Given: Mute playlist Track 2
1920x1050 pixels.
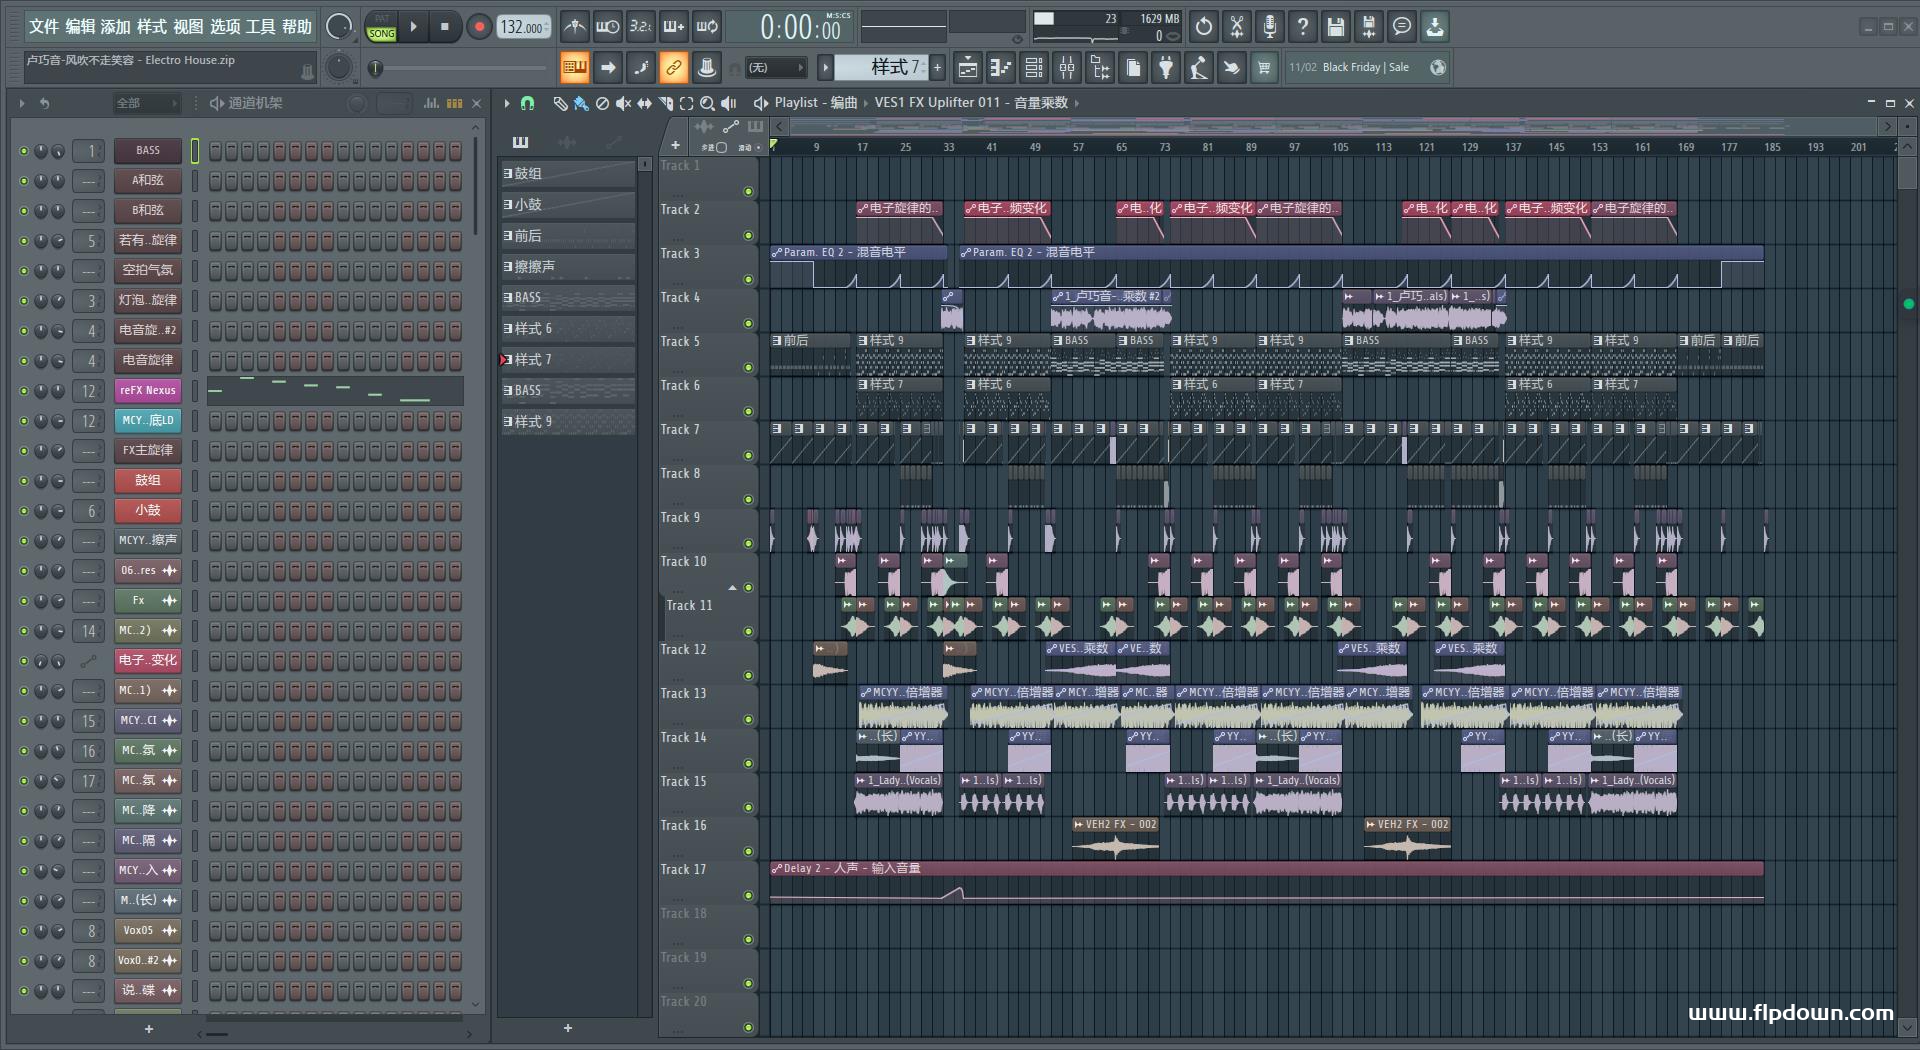Looking at the screenshot, I should pyautogui.click(x=748, y=236).
